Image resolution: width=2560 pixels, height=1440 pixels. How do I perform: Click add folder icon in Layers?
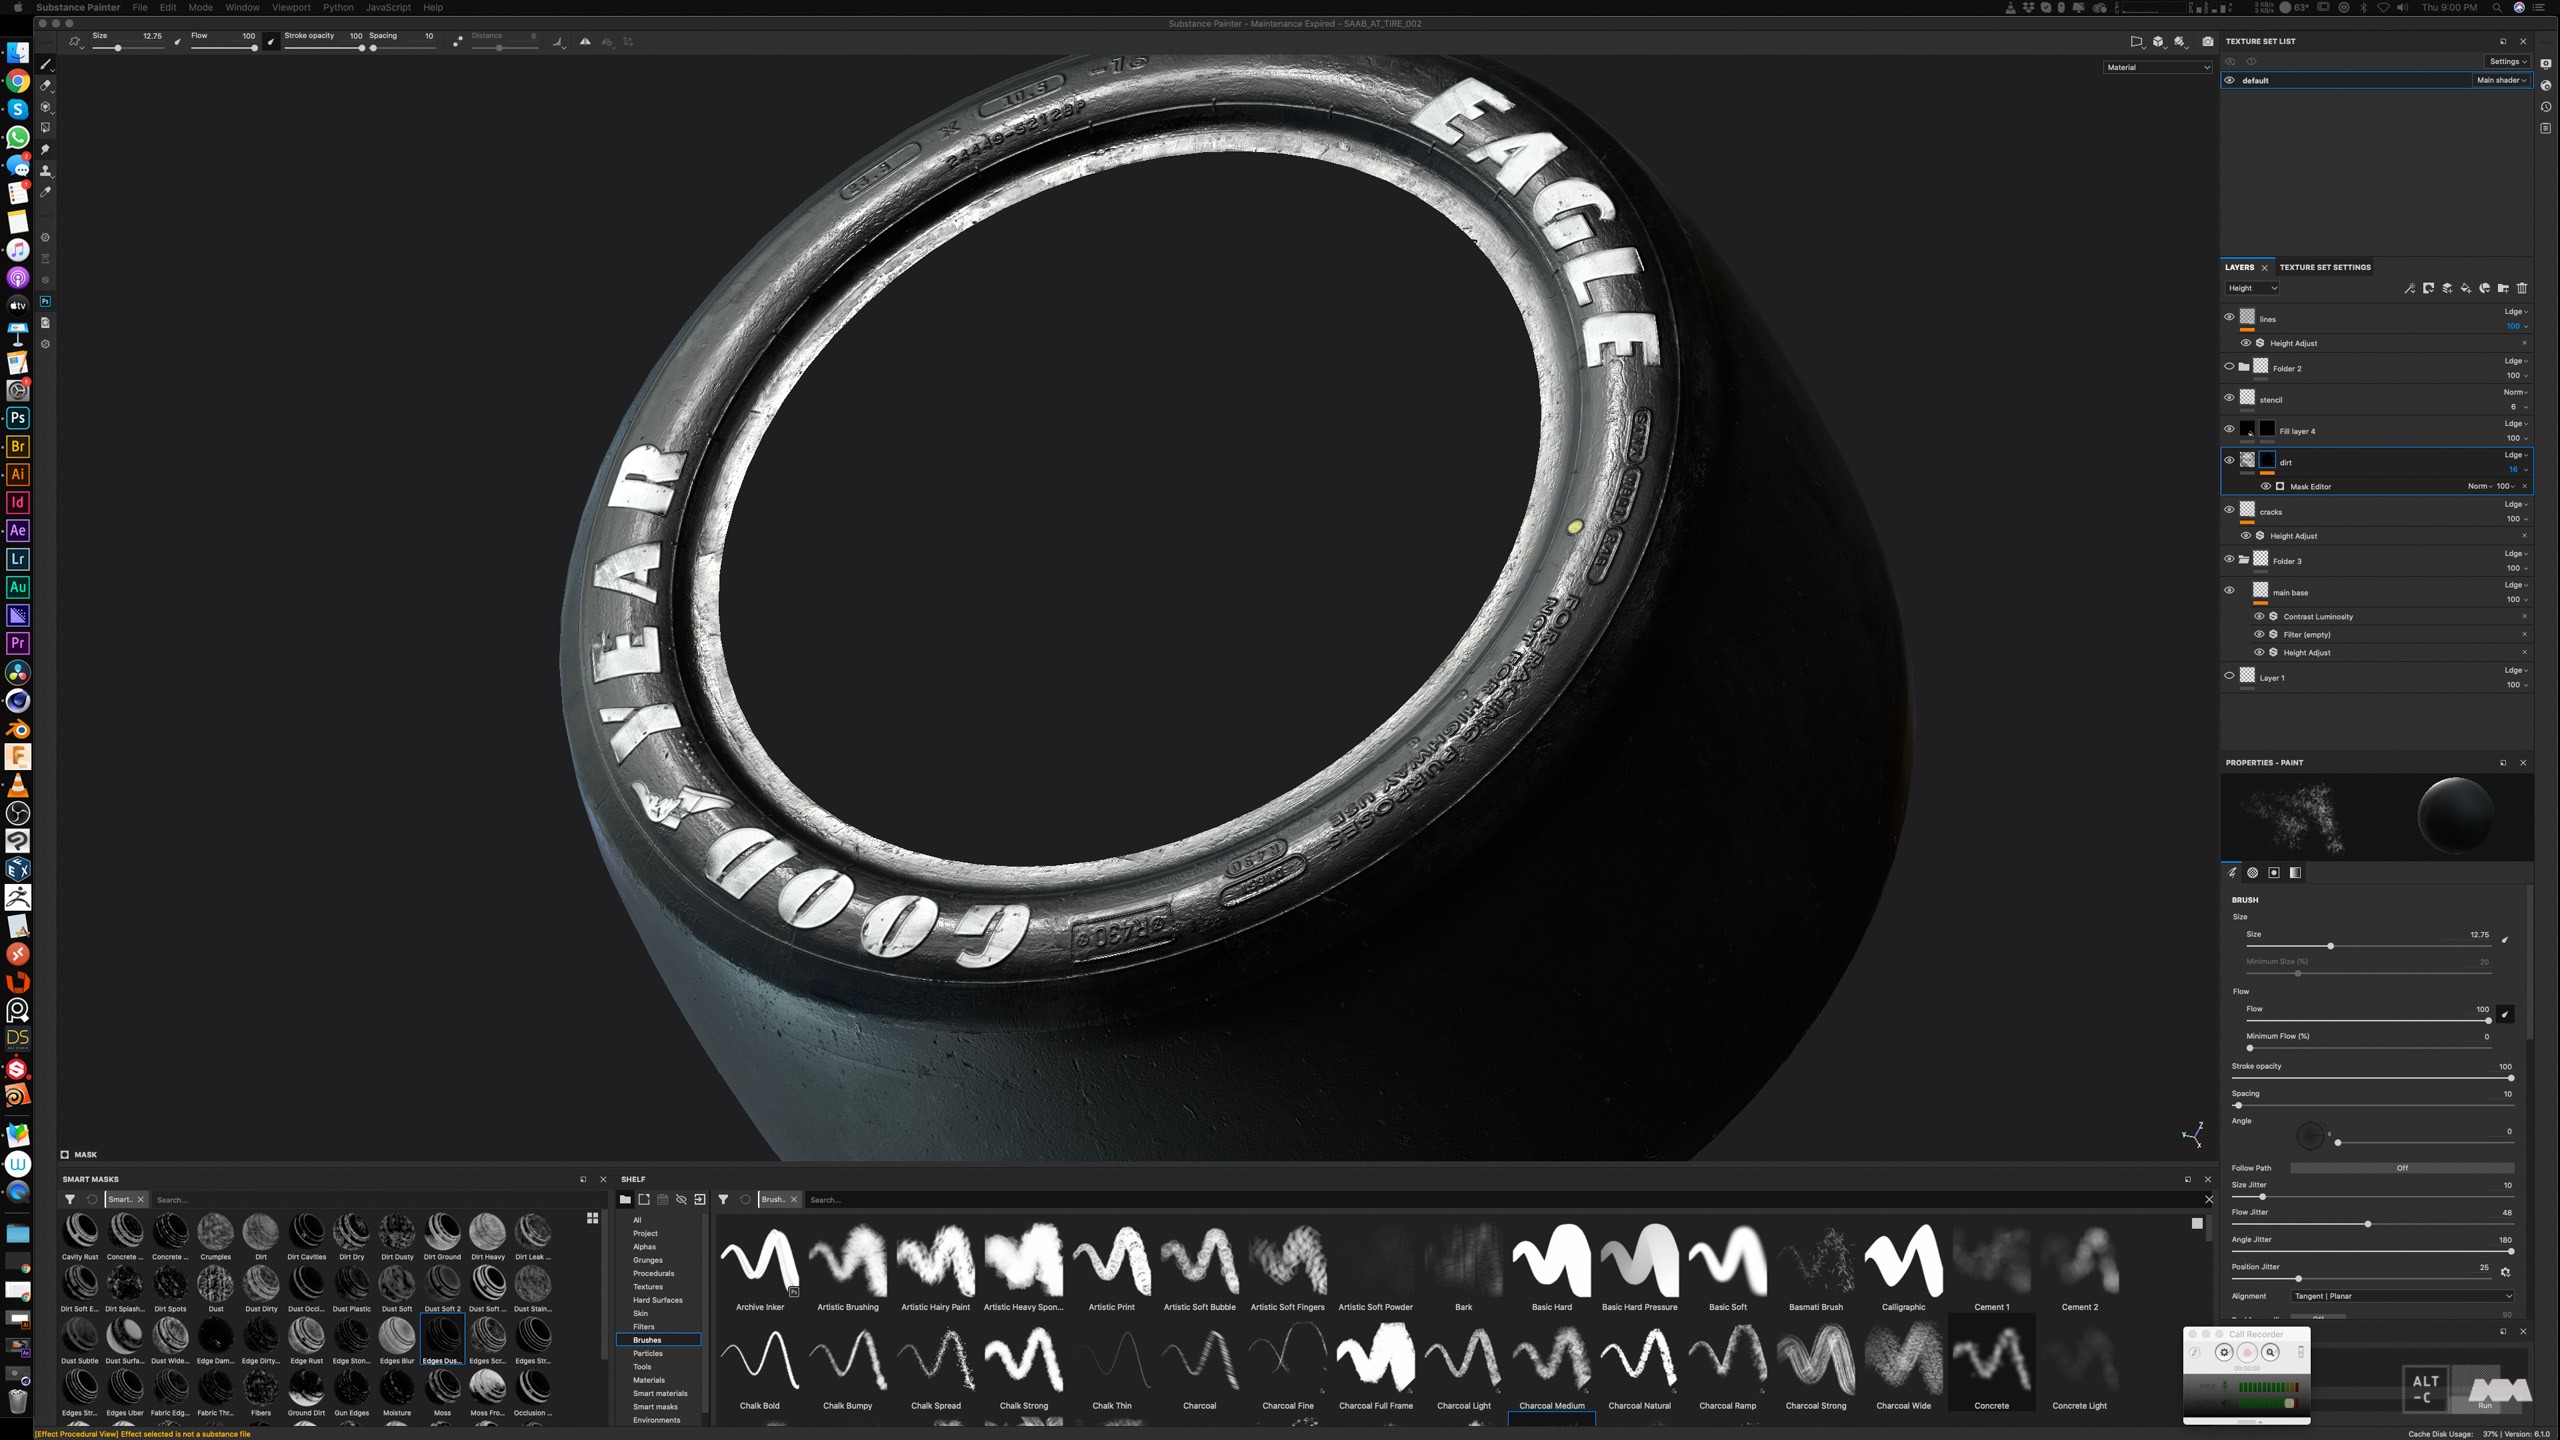(2504, 289)
